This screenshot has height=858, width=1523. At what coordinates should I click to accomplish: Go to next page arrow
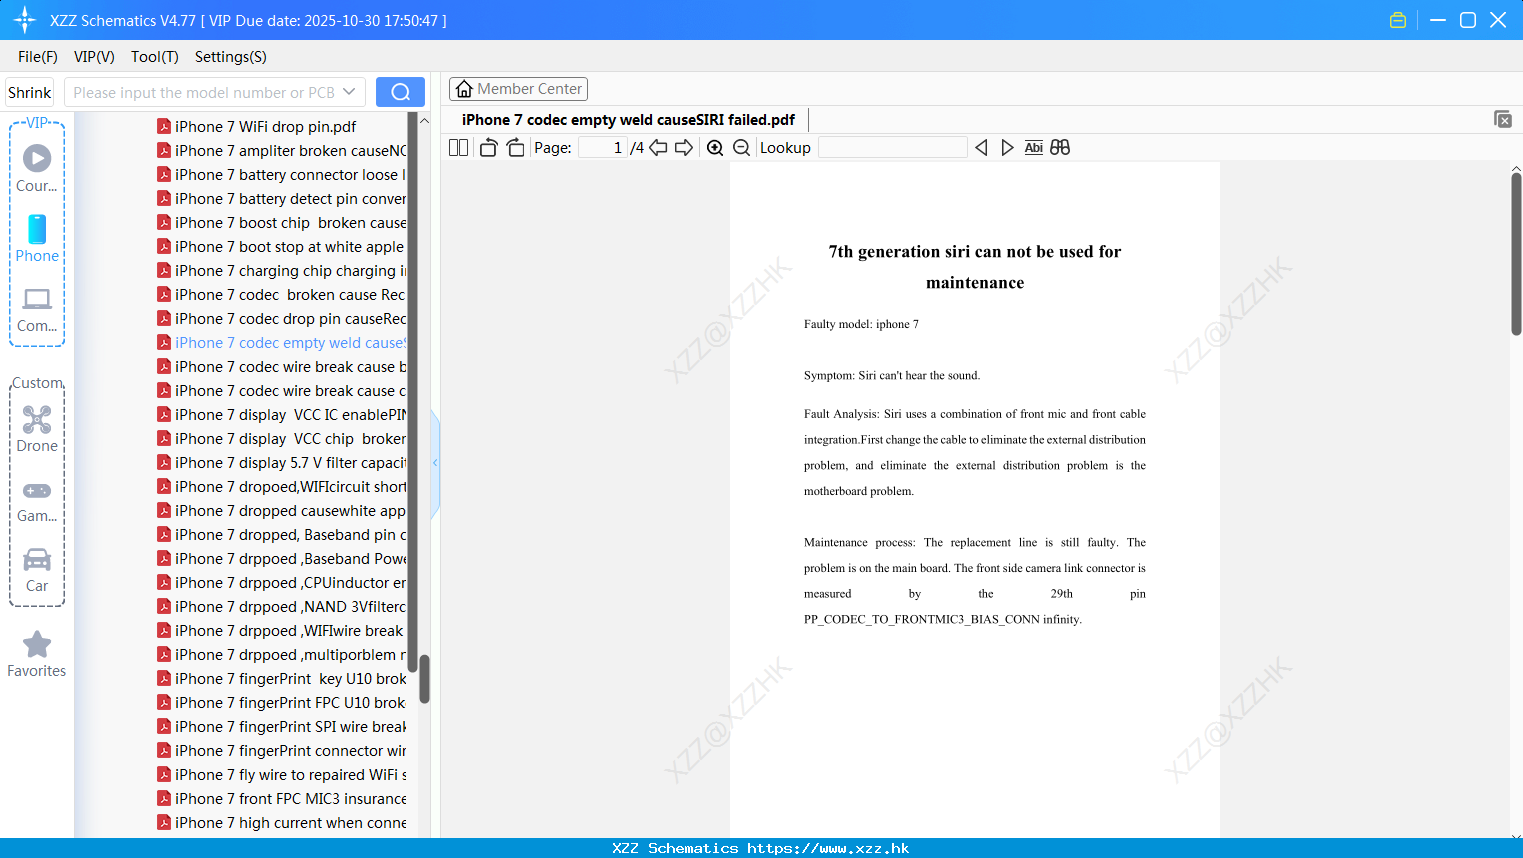click(x=684, y=148)
